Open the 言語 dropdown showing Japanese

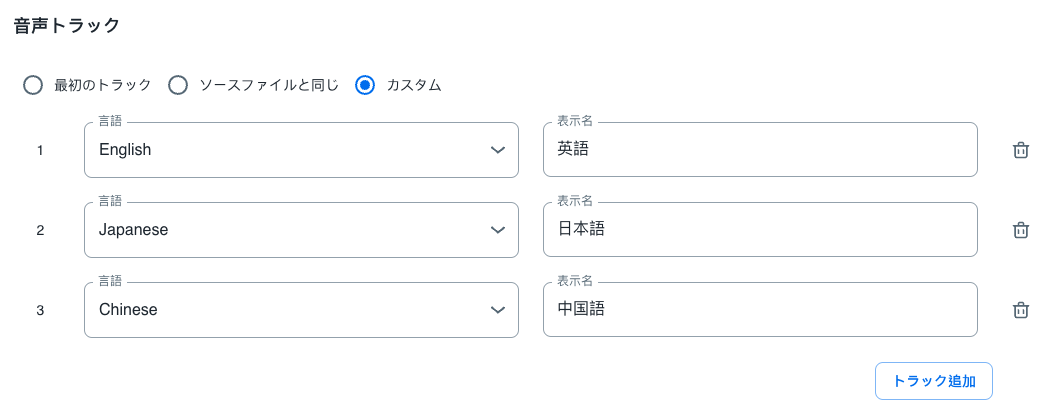tap(290, 230)
